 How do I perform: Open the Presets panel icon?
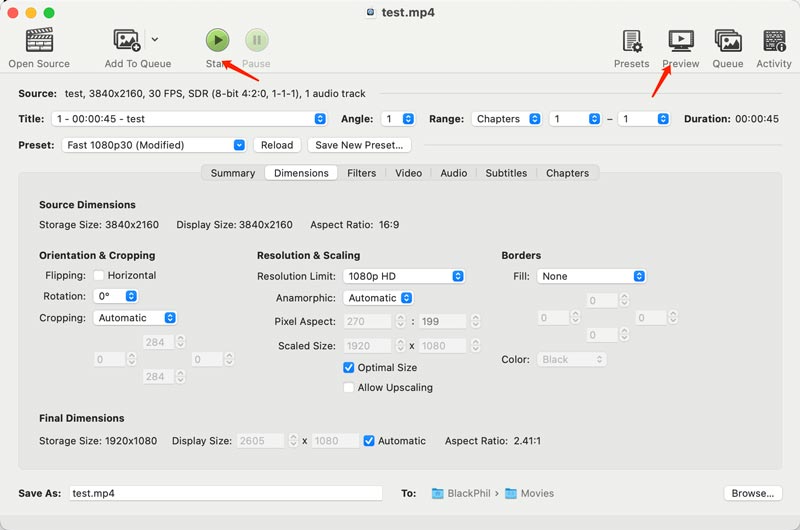point(632,41)
